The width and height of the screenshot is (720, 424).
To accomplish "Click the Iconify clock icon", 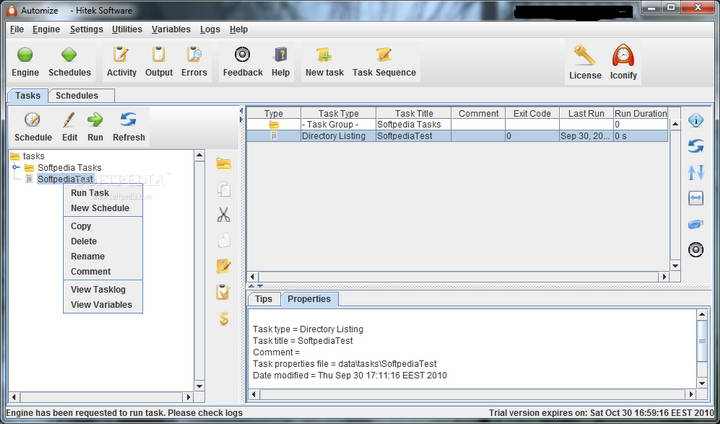I will coord(623,56).
